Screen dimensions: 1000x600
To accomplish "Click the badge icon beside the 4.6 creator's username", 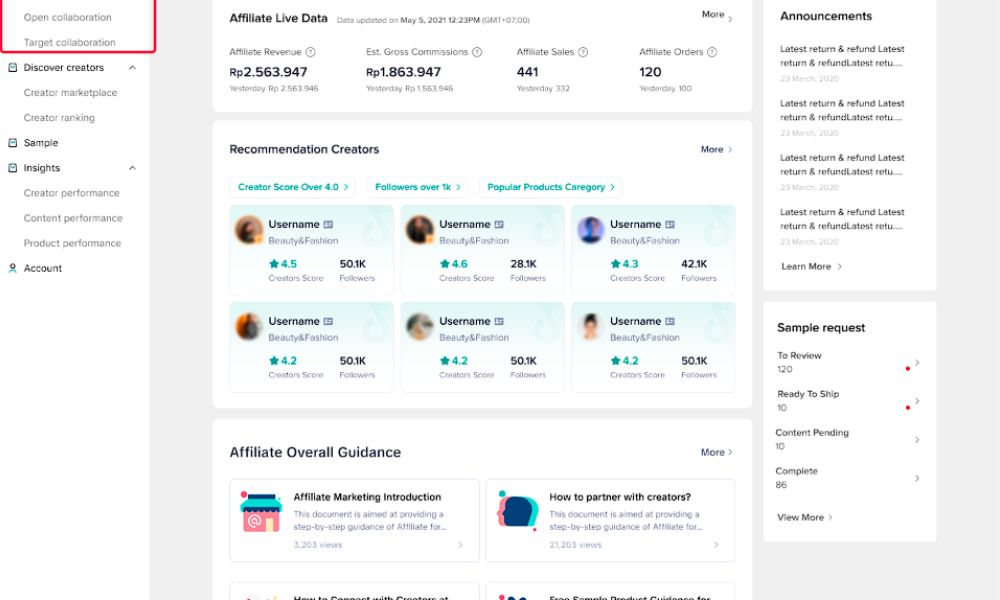I will tap(499, 224).
